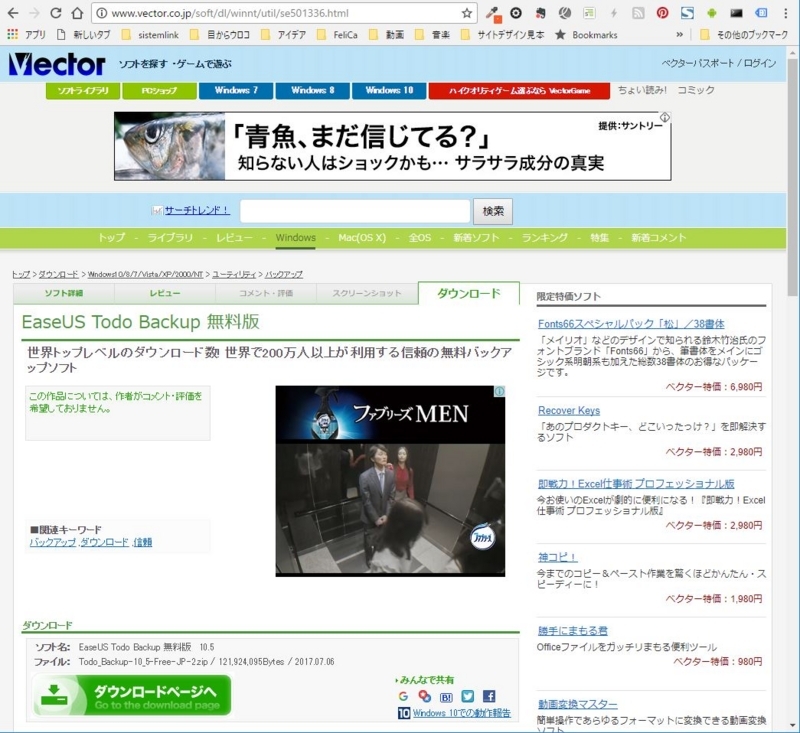The image size is (800, 733).
Task: Click the Vector logo
Action: (x=57, y=64)
